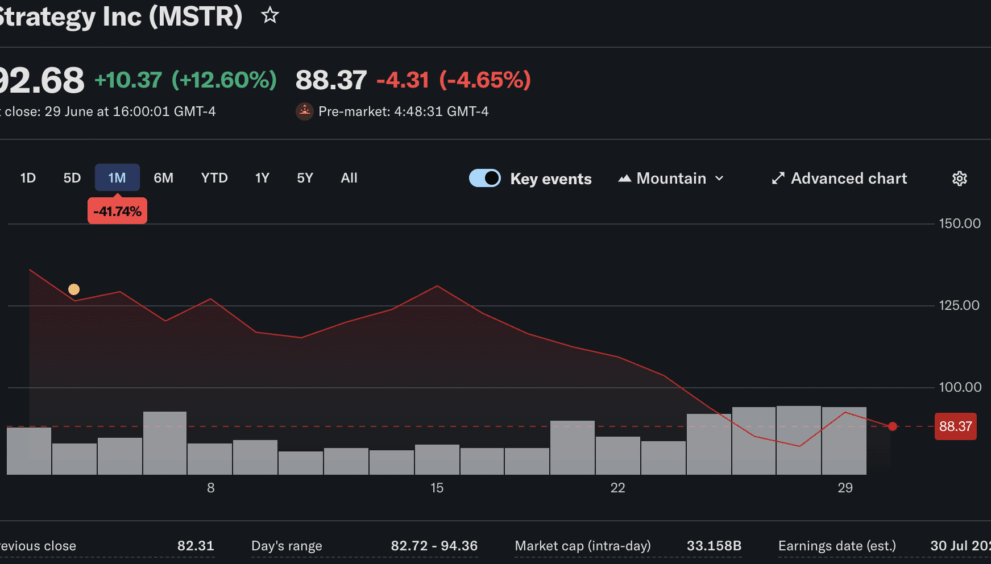Click the 100.00 axis label

click(x=959, y=387)
